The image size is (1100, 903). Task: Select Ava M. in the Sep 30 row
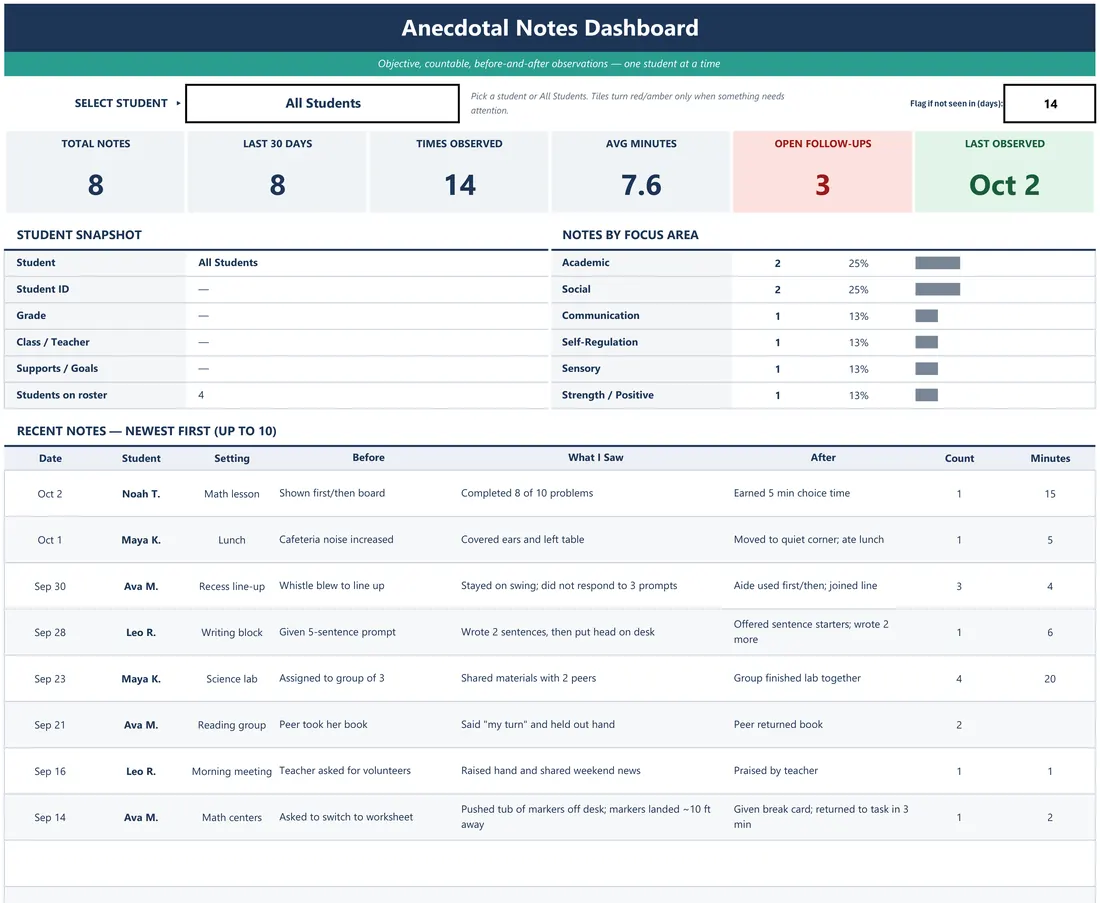click(141, 587)
